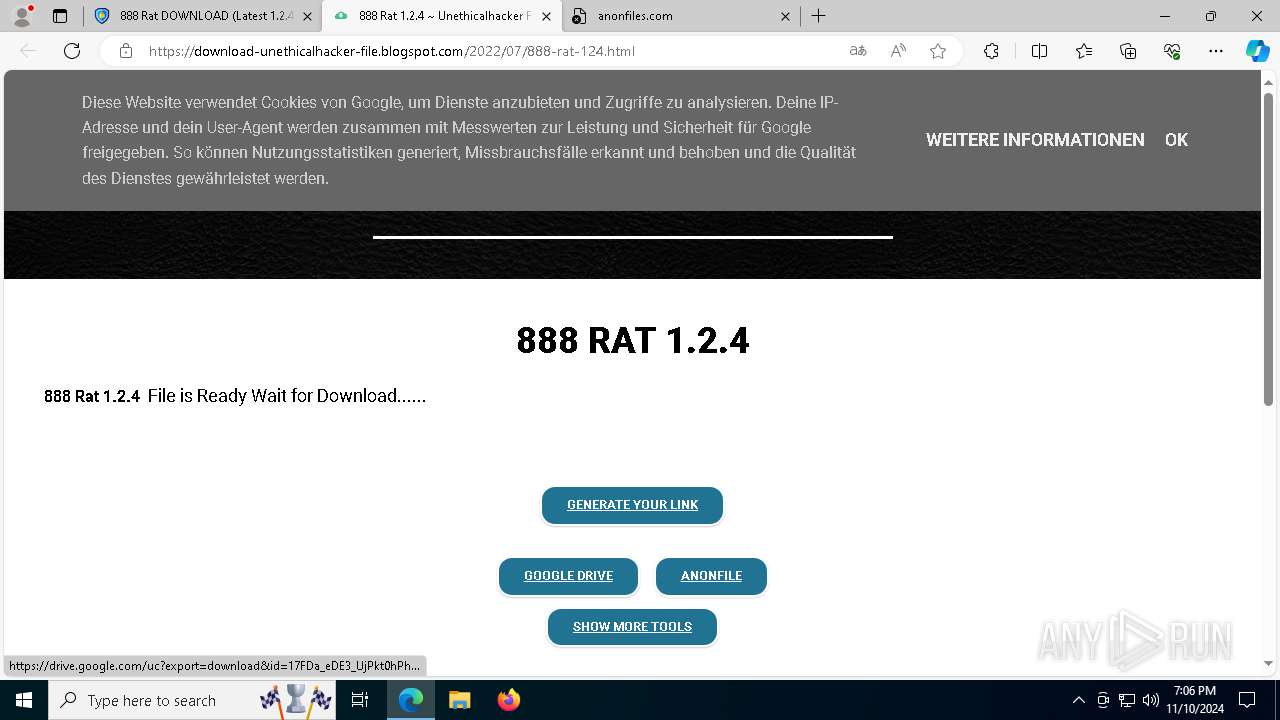Close the anonfiles.com tab
Viewport: 1280px width, 720px height.
point(785,16)
